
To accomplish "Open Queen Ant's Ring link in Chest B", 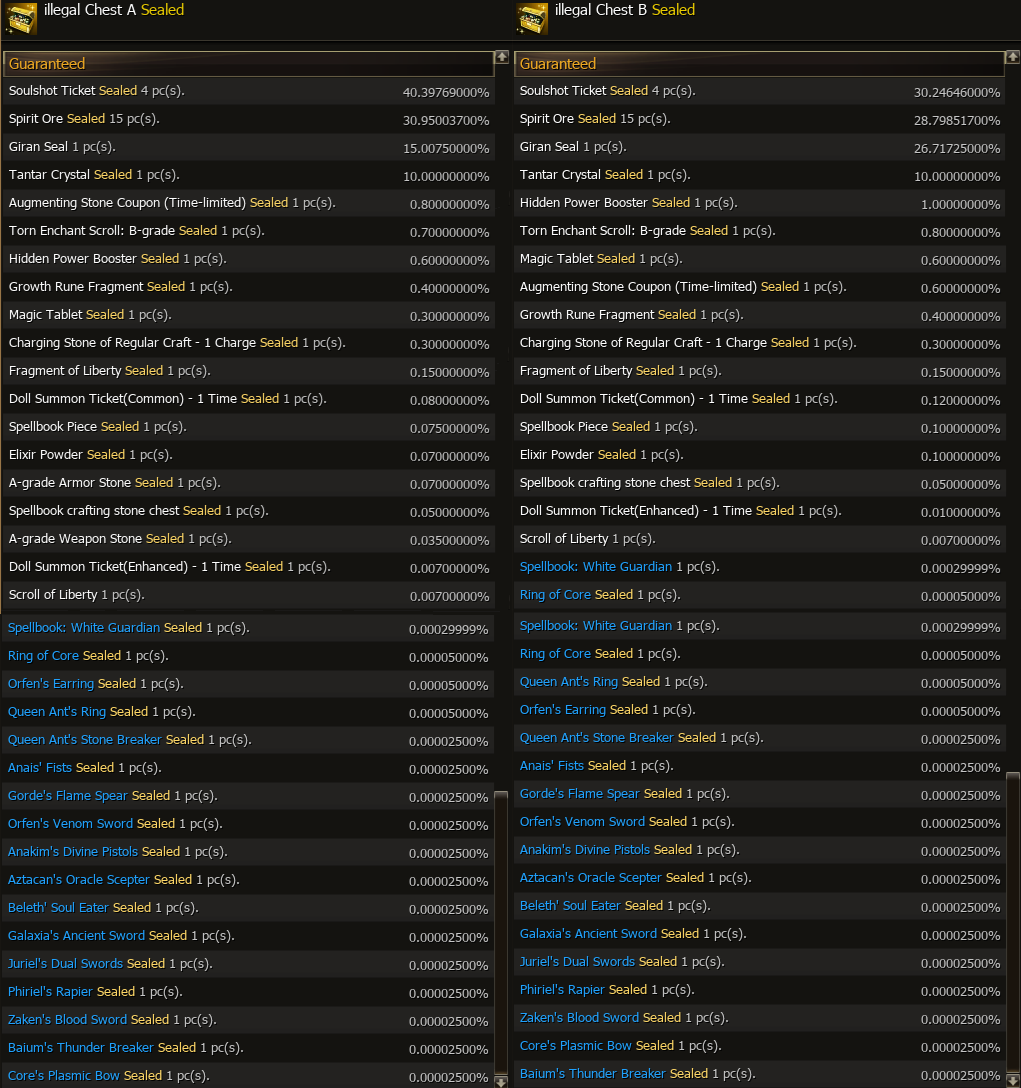I will click(x=568, y=682).
